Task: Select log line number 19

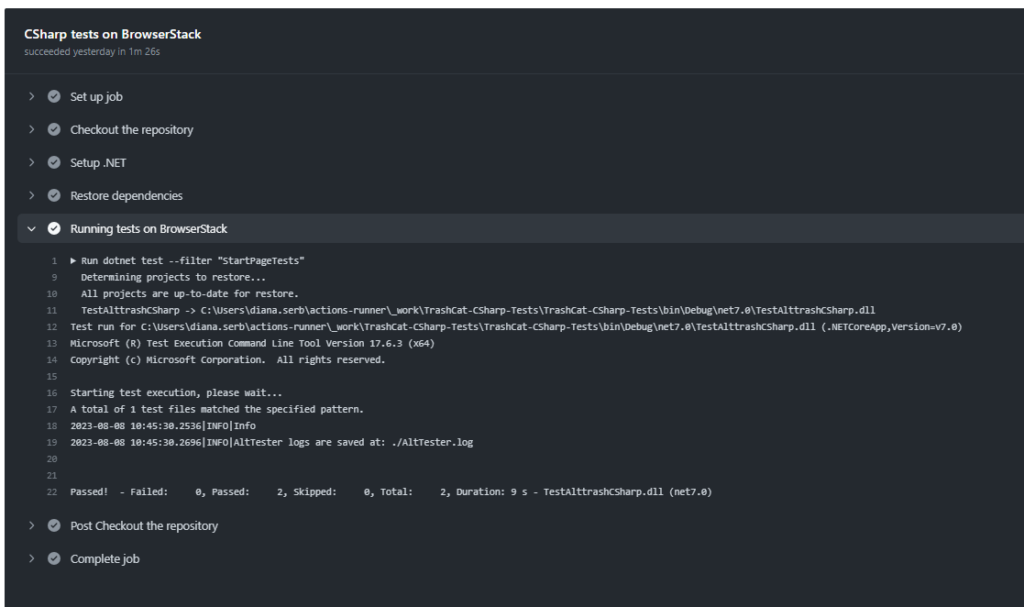Action: point(52,442)
